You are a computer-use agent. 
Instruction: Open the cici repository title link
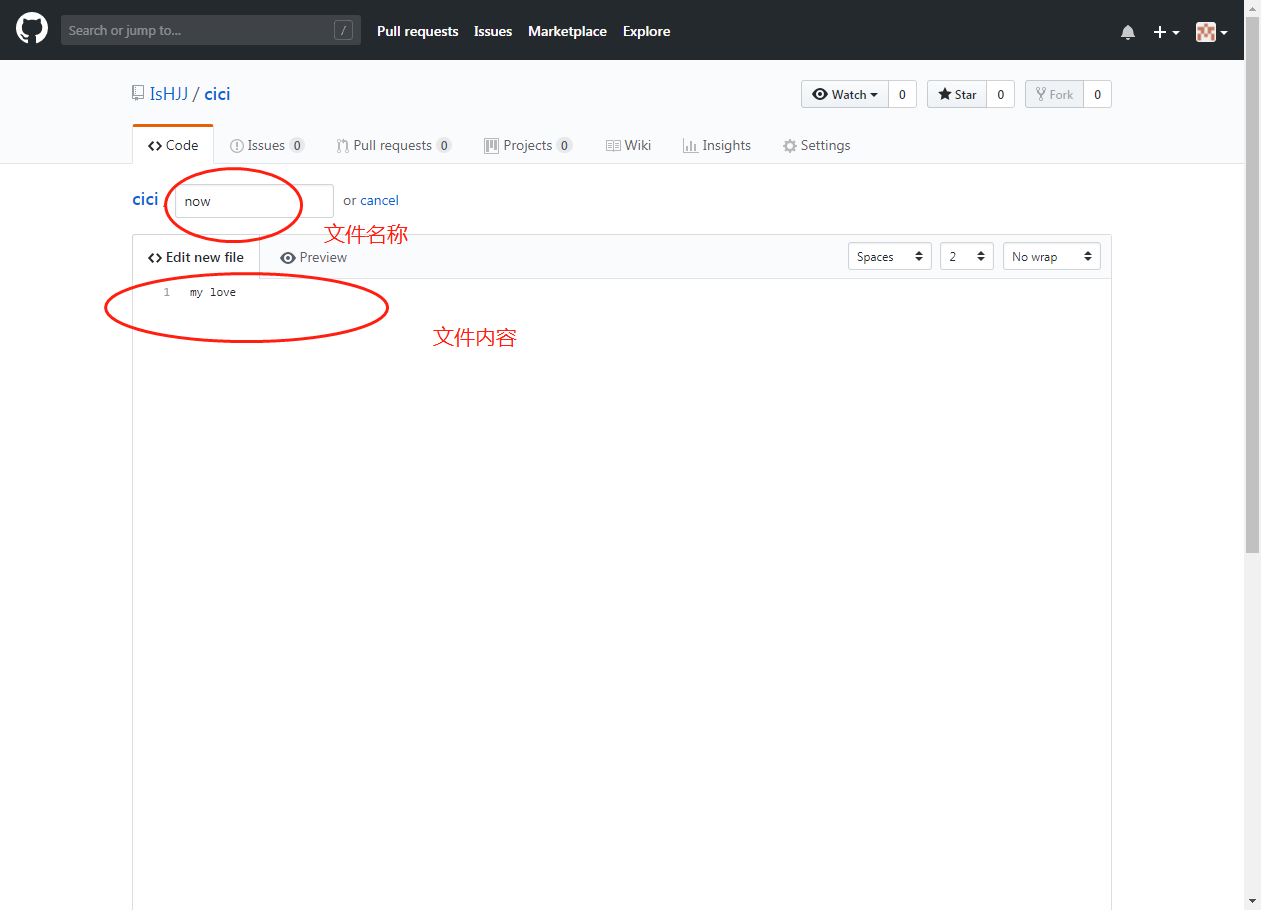[x=217, y=94]
